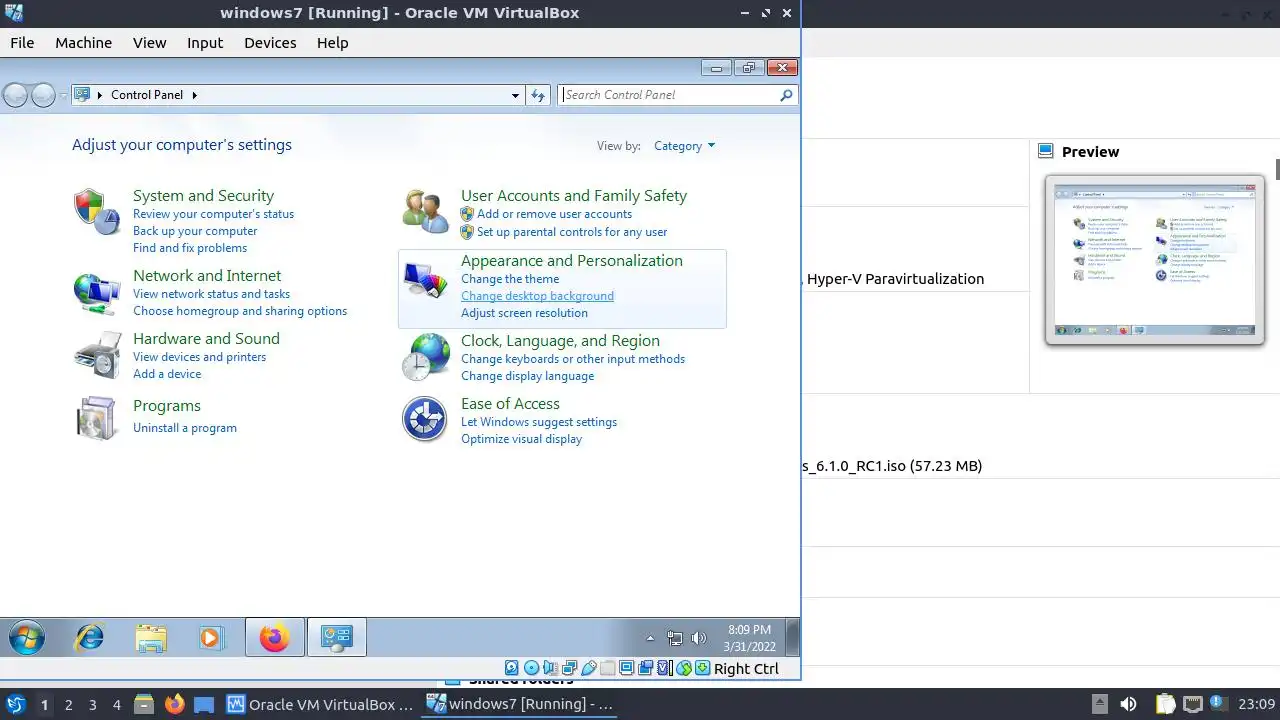This screenshot has width=1280, height=720.
Task: Open the Help menu
Action: pos(332,43)
